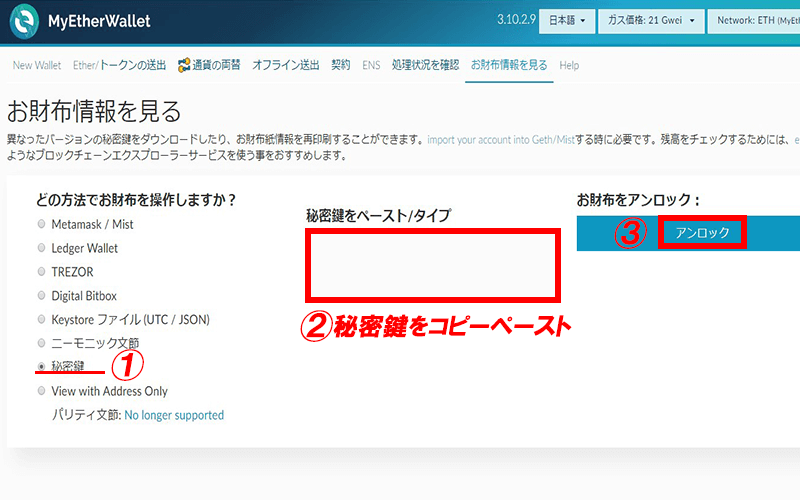Open the 契約 tab
This screenshot has width=800, height=500.
tap(341, 65)
